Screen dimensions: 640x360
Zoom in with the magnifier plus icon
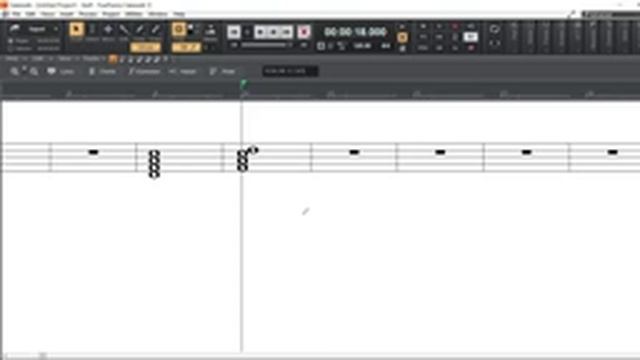[15, 71]
